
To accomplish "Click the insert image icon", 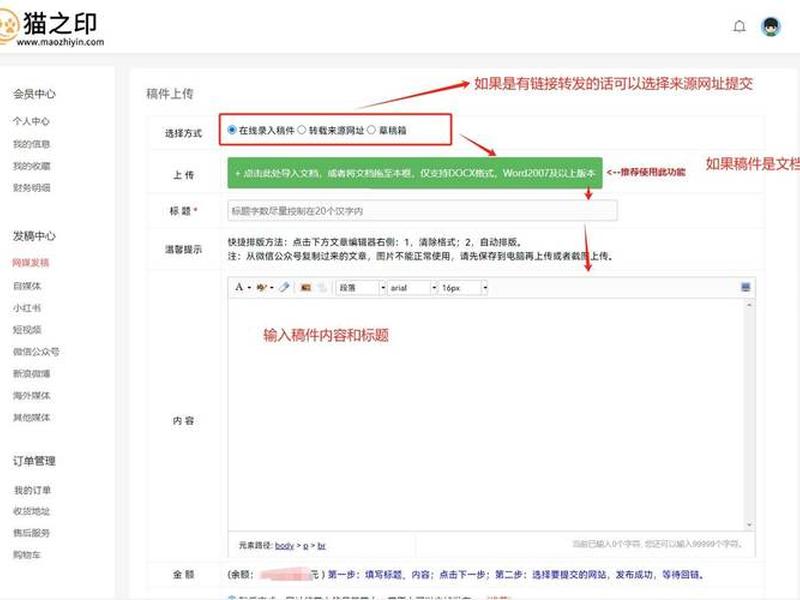I will point(306,288).
